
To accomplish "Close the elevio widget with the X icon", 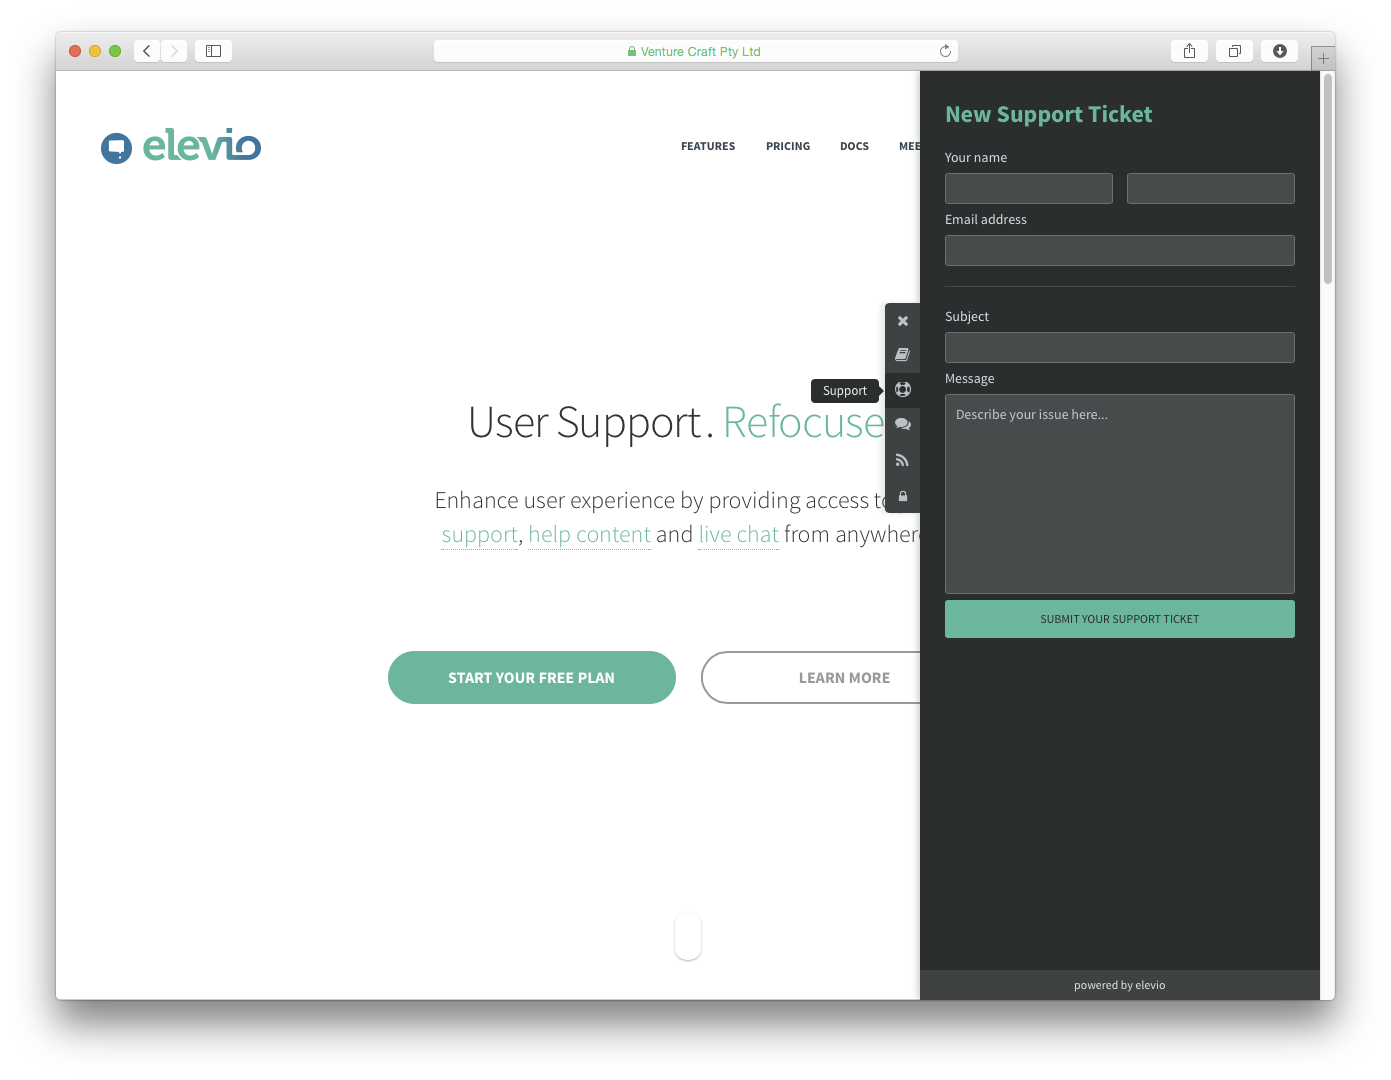I will 903,321.
